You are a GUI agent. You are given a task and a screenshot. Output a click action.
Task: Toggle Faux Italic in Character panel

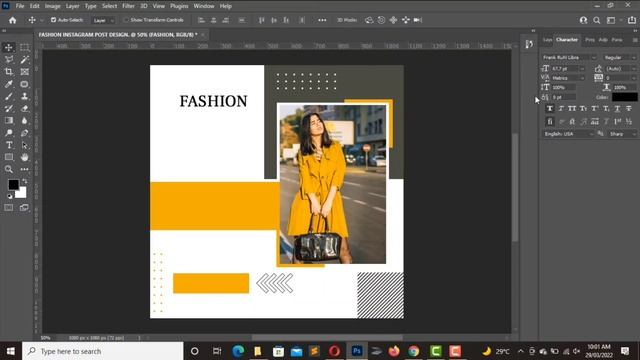(x=561, y=109)
